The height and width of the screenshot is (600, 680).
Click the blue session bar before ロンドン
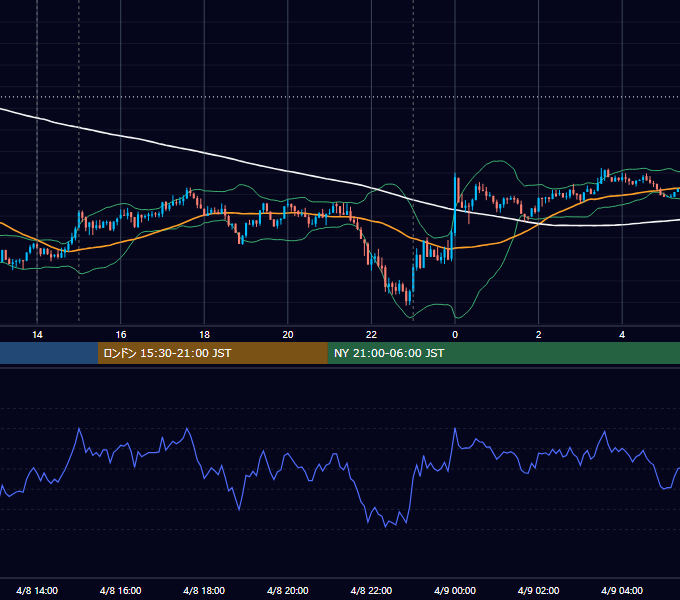coord(49,353)
